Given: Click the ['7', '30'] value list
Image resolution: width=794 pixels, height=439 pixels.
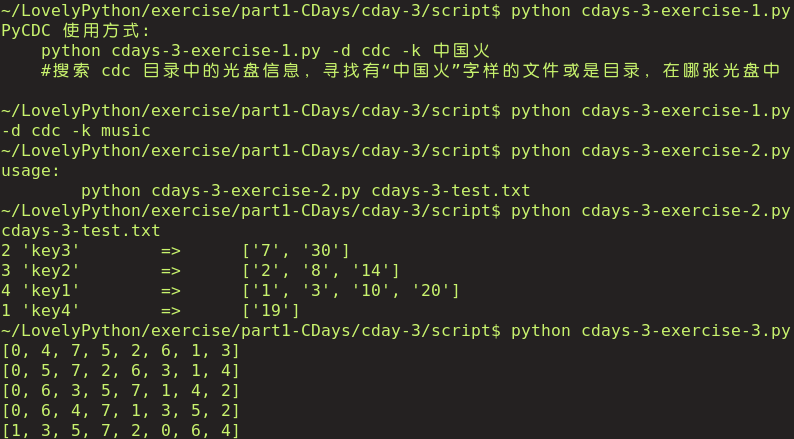Looking at the screenshot, I should click(x=295, y=251).
